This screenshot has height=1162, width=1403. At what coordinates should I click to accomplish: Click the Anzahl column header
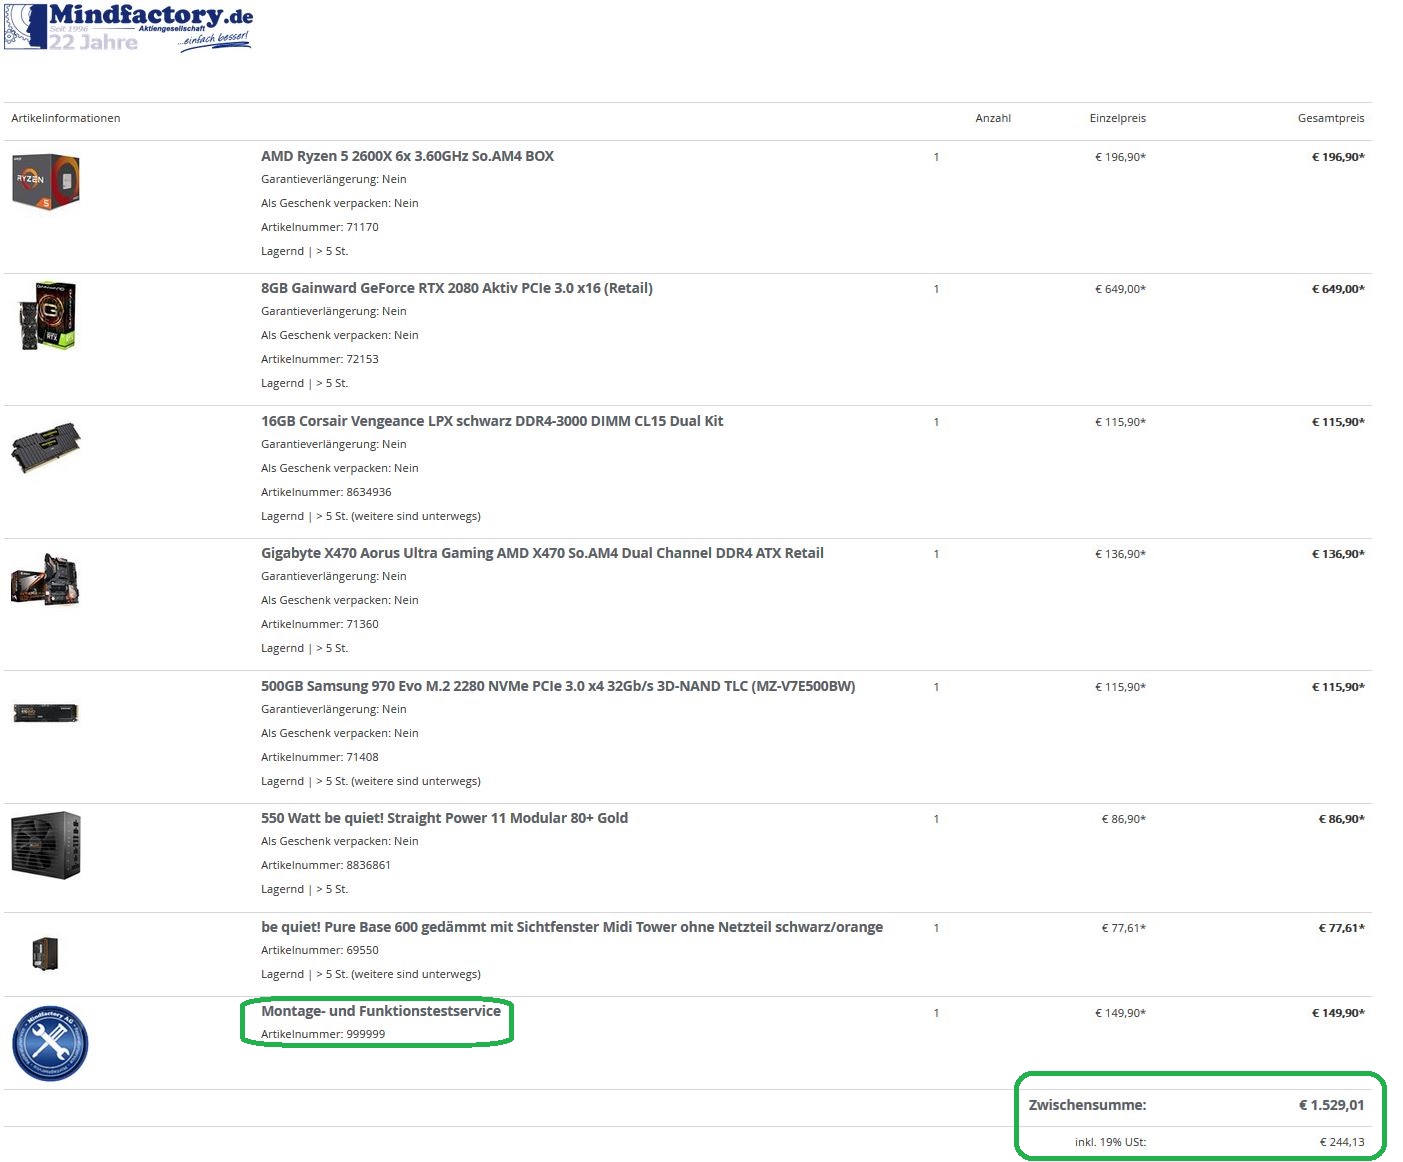993,118
